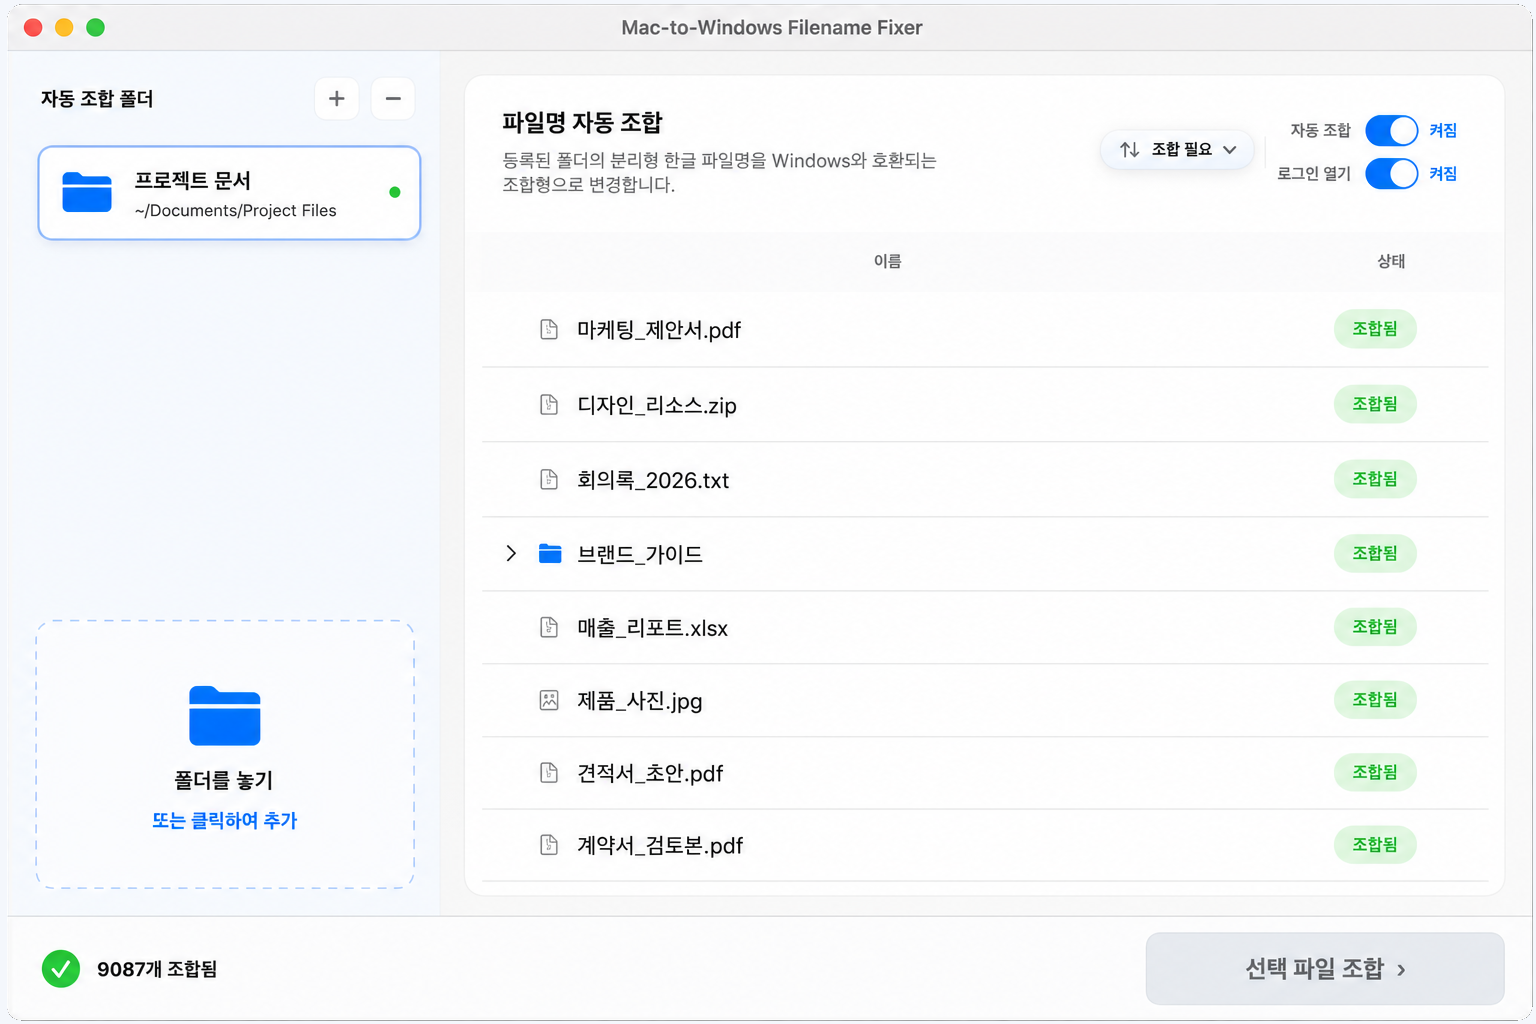
Task: Turn off the 자동 조합 switch
Action: (x=1391, y=131)
